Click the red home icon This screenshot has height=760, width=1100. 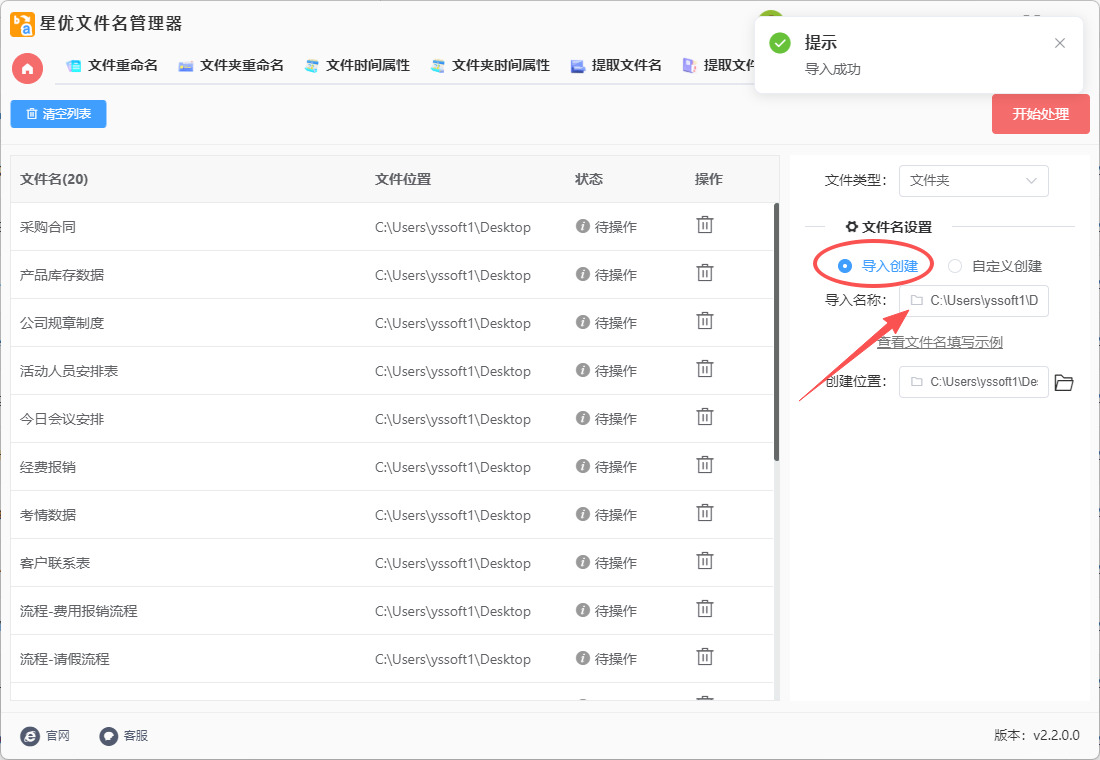27,68
